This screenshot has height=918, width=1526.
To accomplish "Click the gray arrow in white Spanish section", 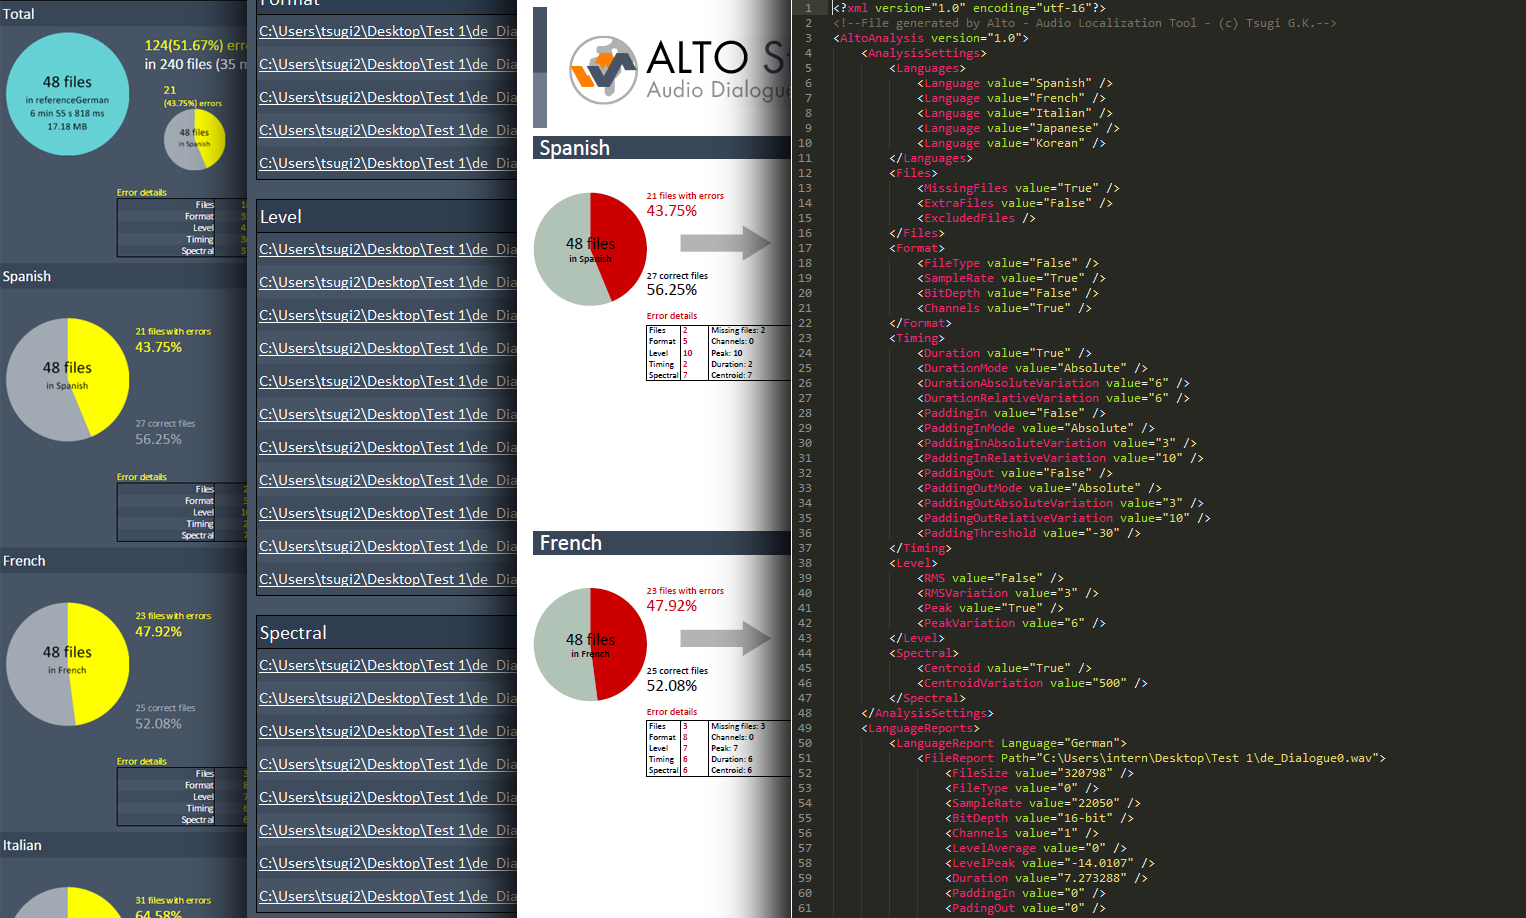I will 725,243.
